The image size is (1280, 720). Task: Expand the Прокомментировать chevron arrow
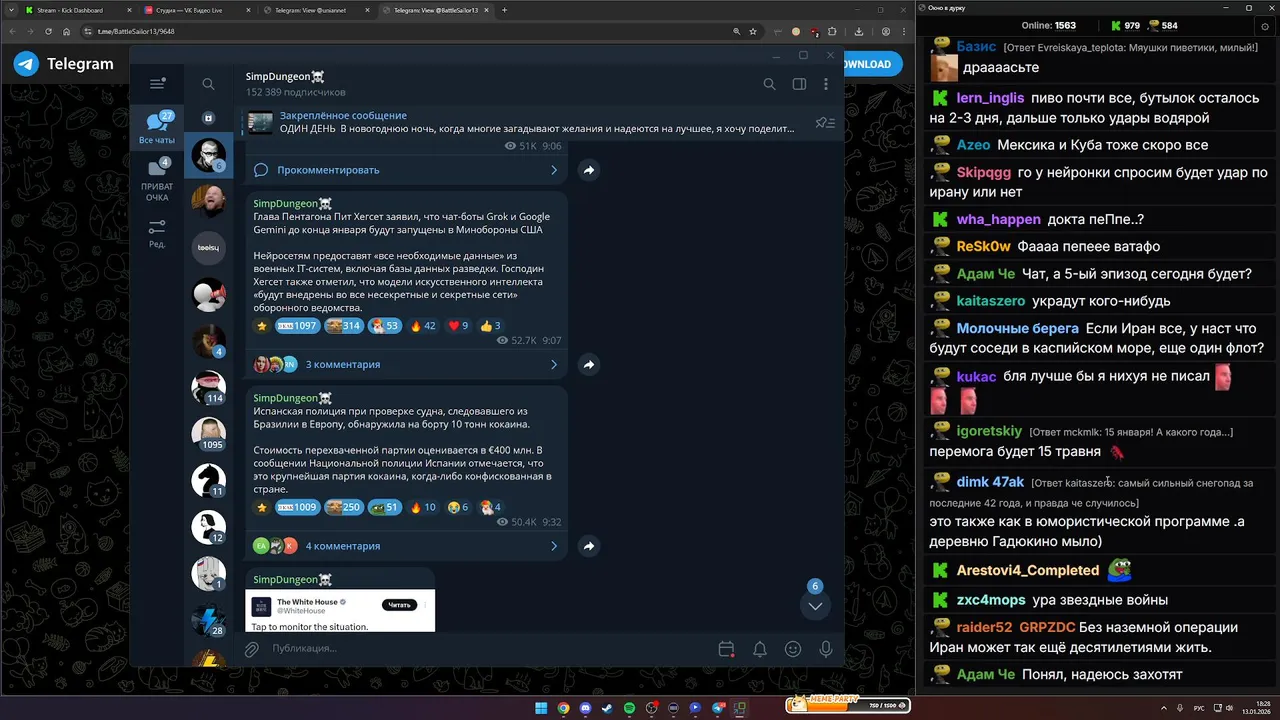[554, 170]
